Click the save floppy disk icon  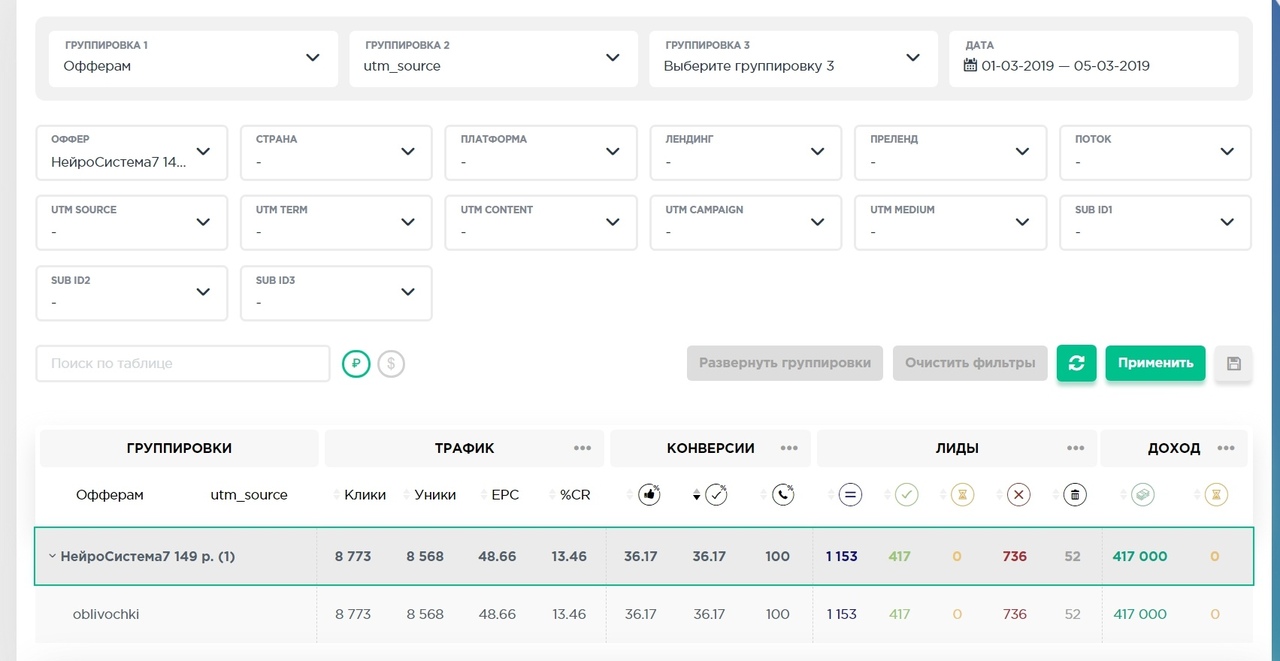[1233, 364]
